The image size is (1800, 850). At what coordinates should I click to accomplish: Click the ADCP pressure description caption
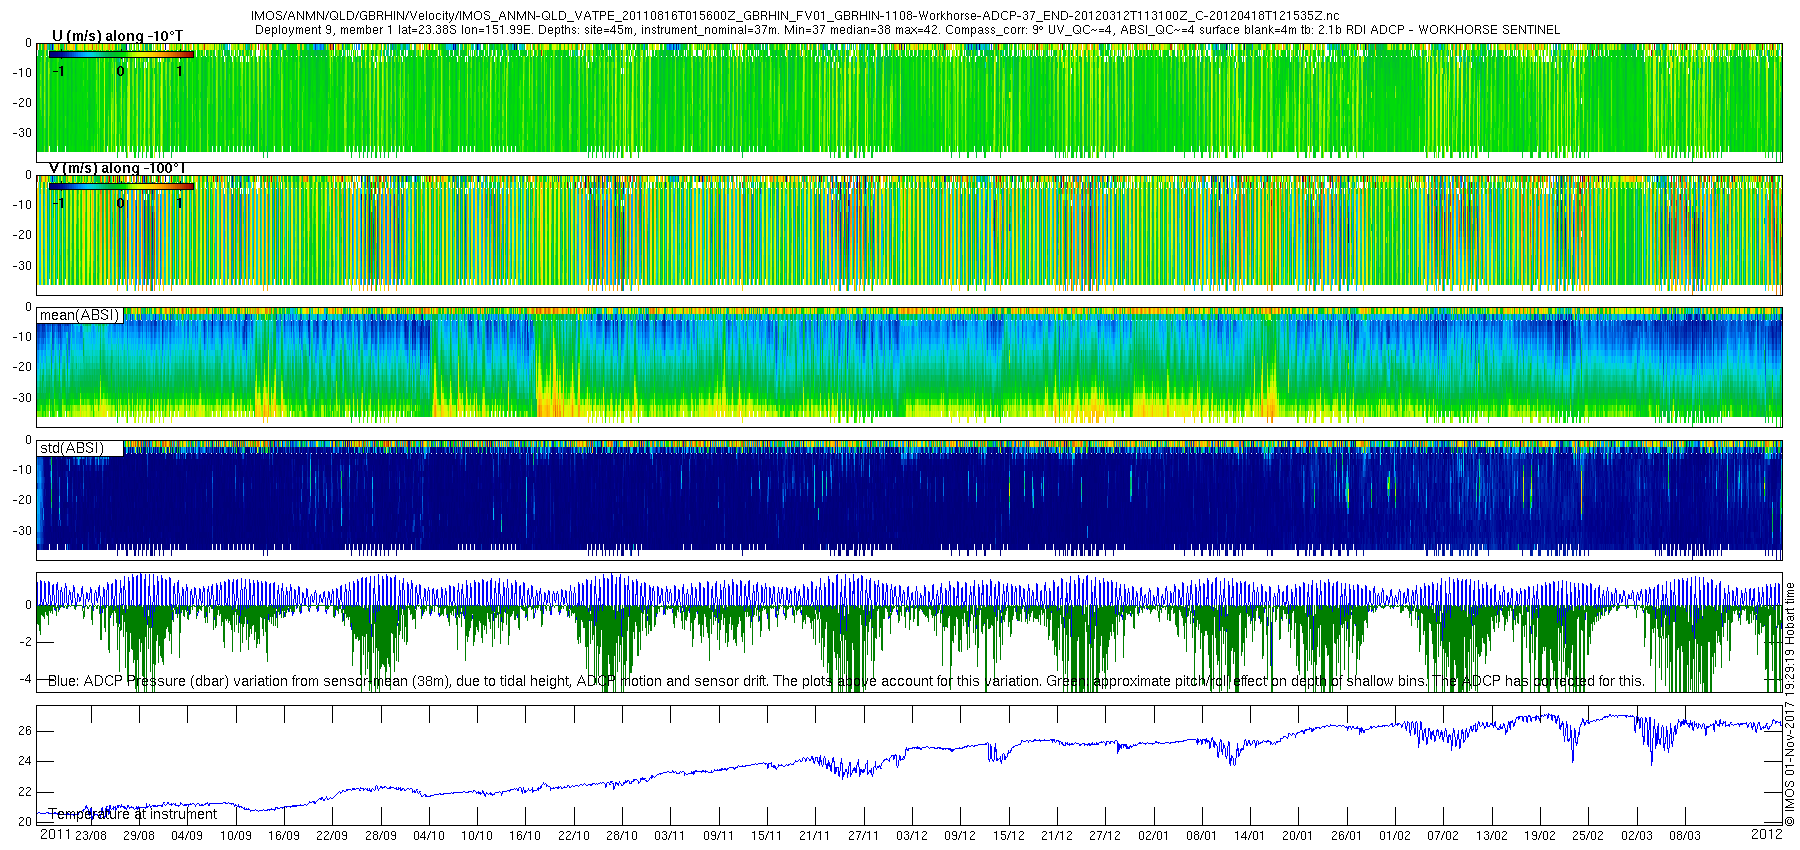(846, 681)
